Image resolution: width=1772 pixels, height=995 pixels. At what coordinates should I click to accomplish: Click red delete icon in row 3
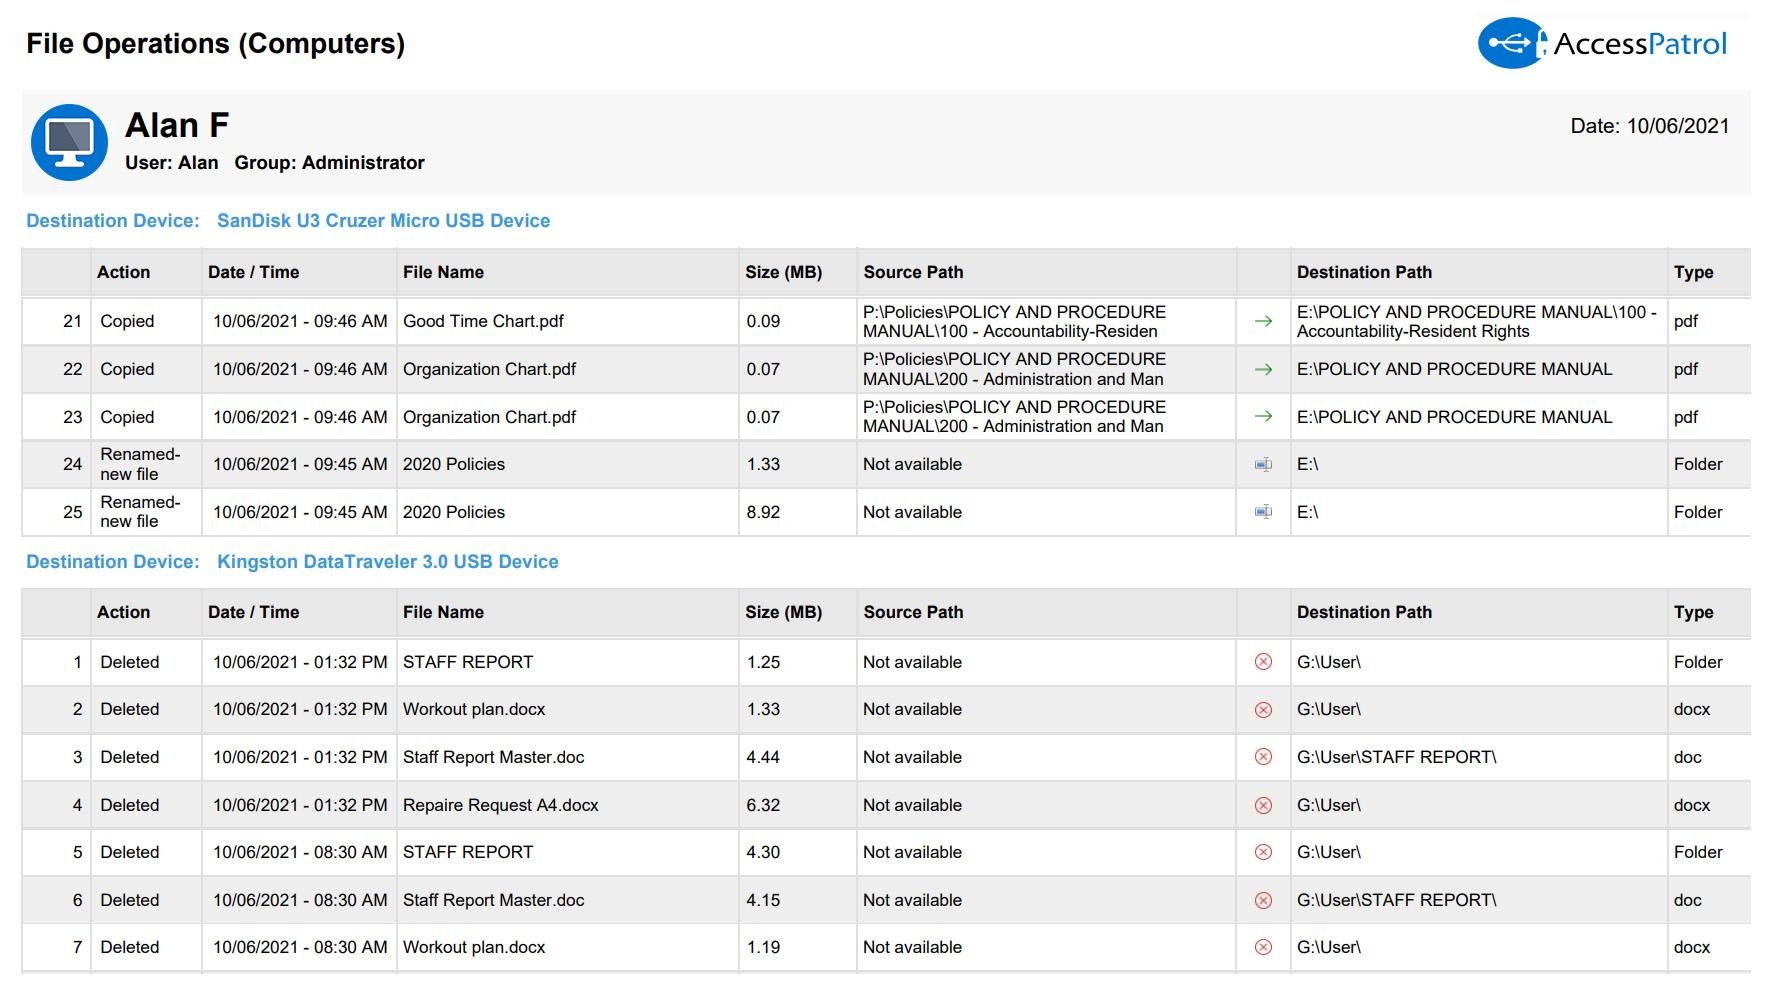[1263, 757]
